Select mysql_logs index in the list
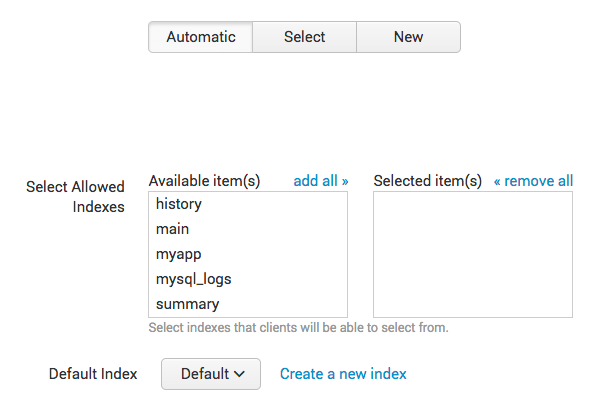Viewport: 604px width, 413px height. (x=248, y=279)
